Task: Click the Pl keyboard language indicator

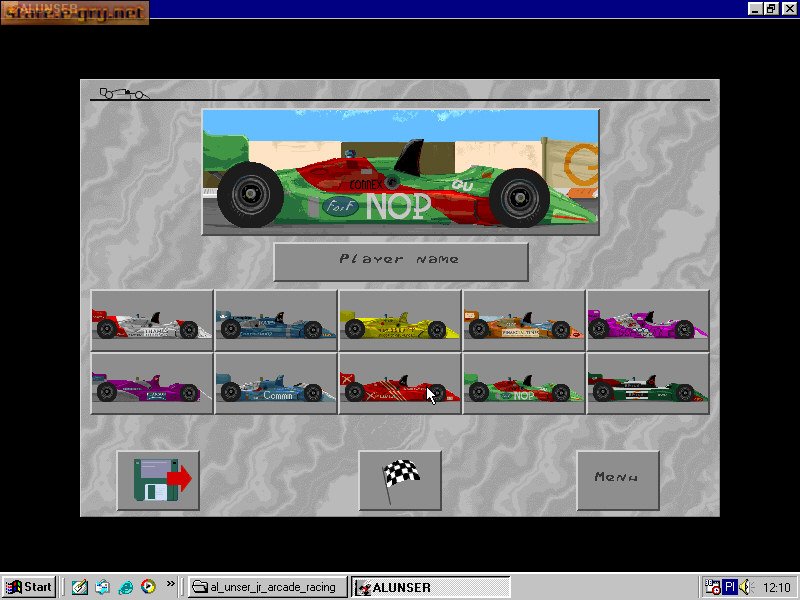Action: click(730, 587)
